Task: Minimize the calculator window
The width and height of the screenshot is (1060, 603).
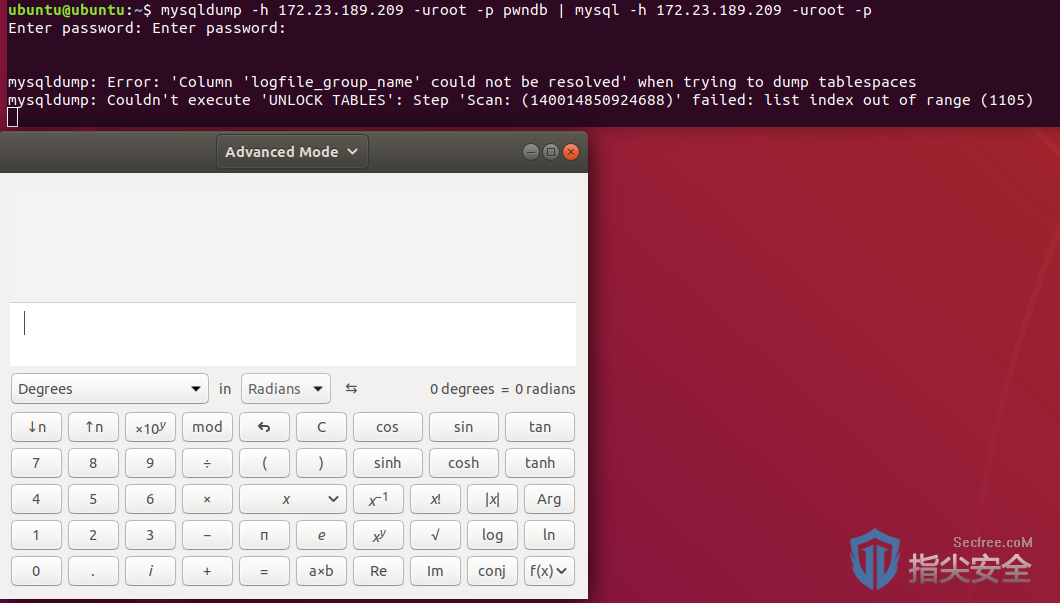Action: point(531,151)
